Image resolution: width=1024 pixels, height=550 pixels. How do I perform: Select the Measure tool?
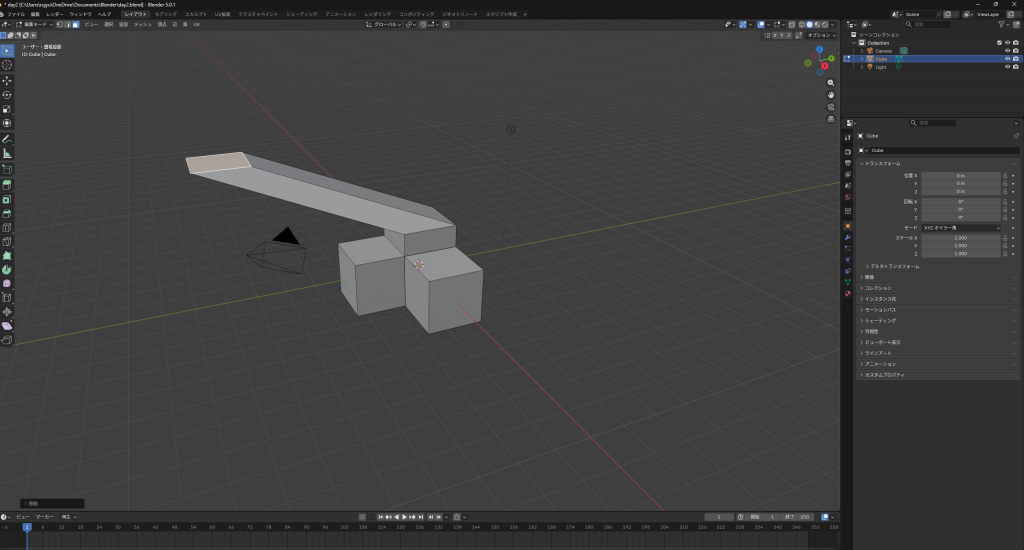pos(7,153)
